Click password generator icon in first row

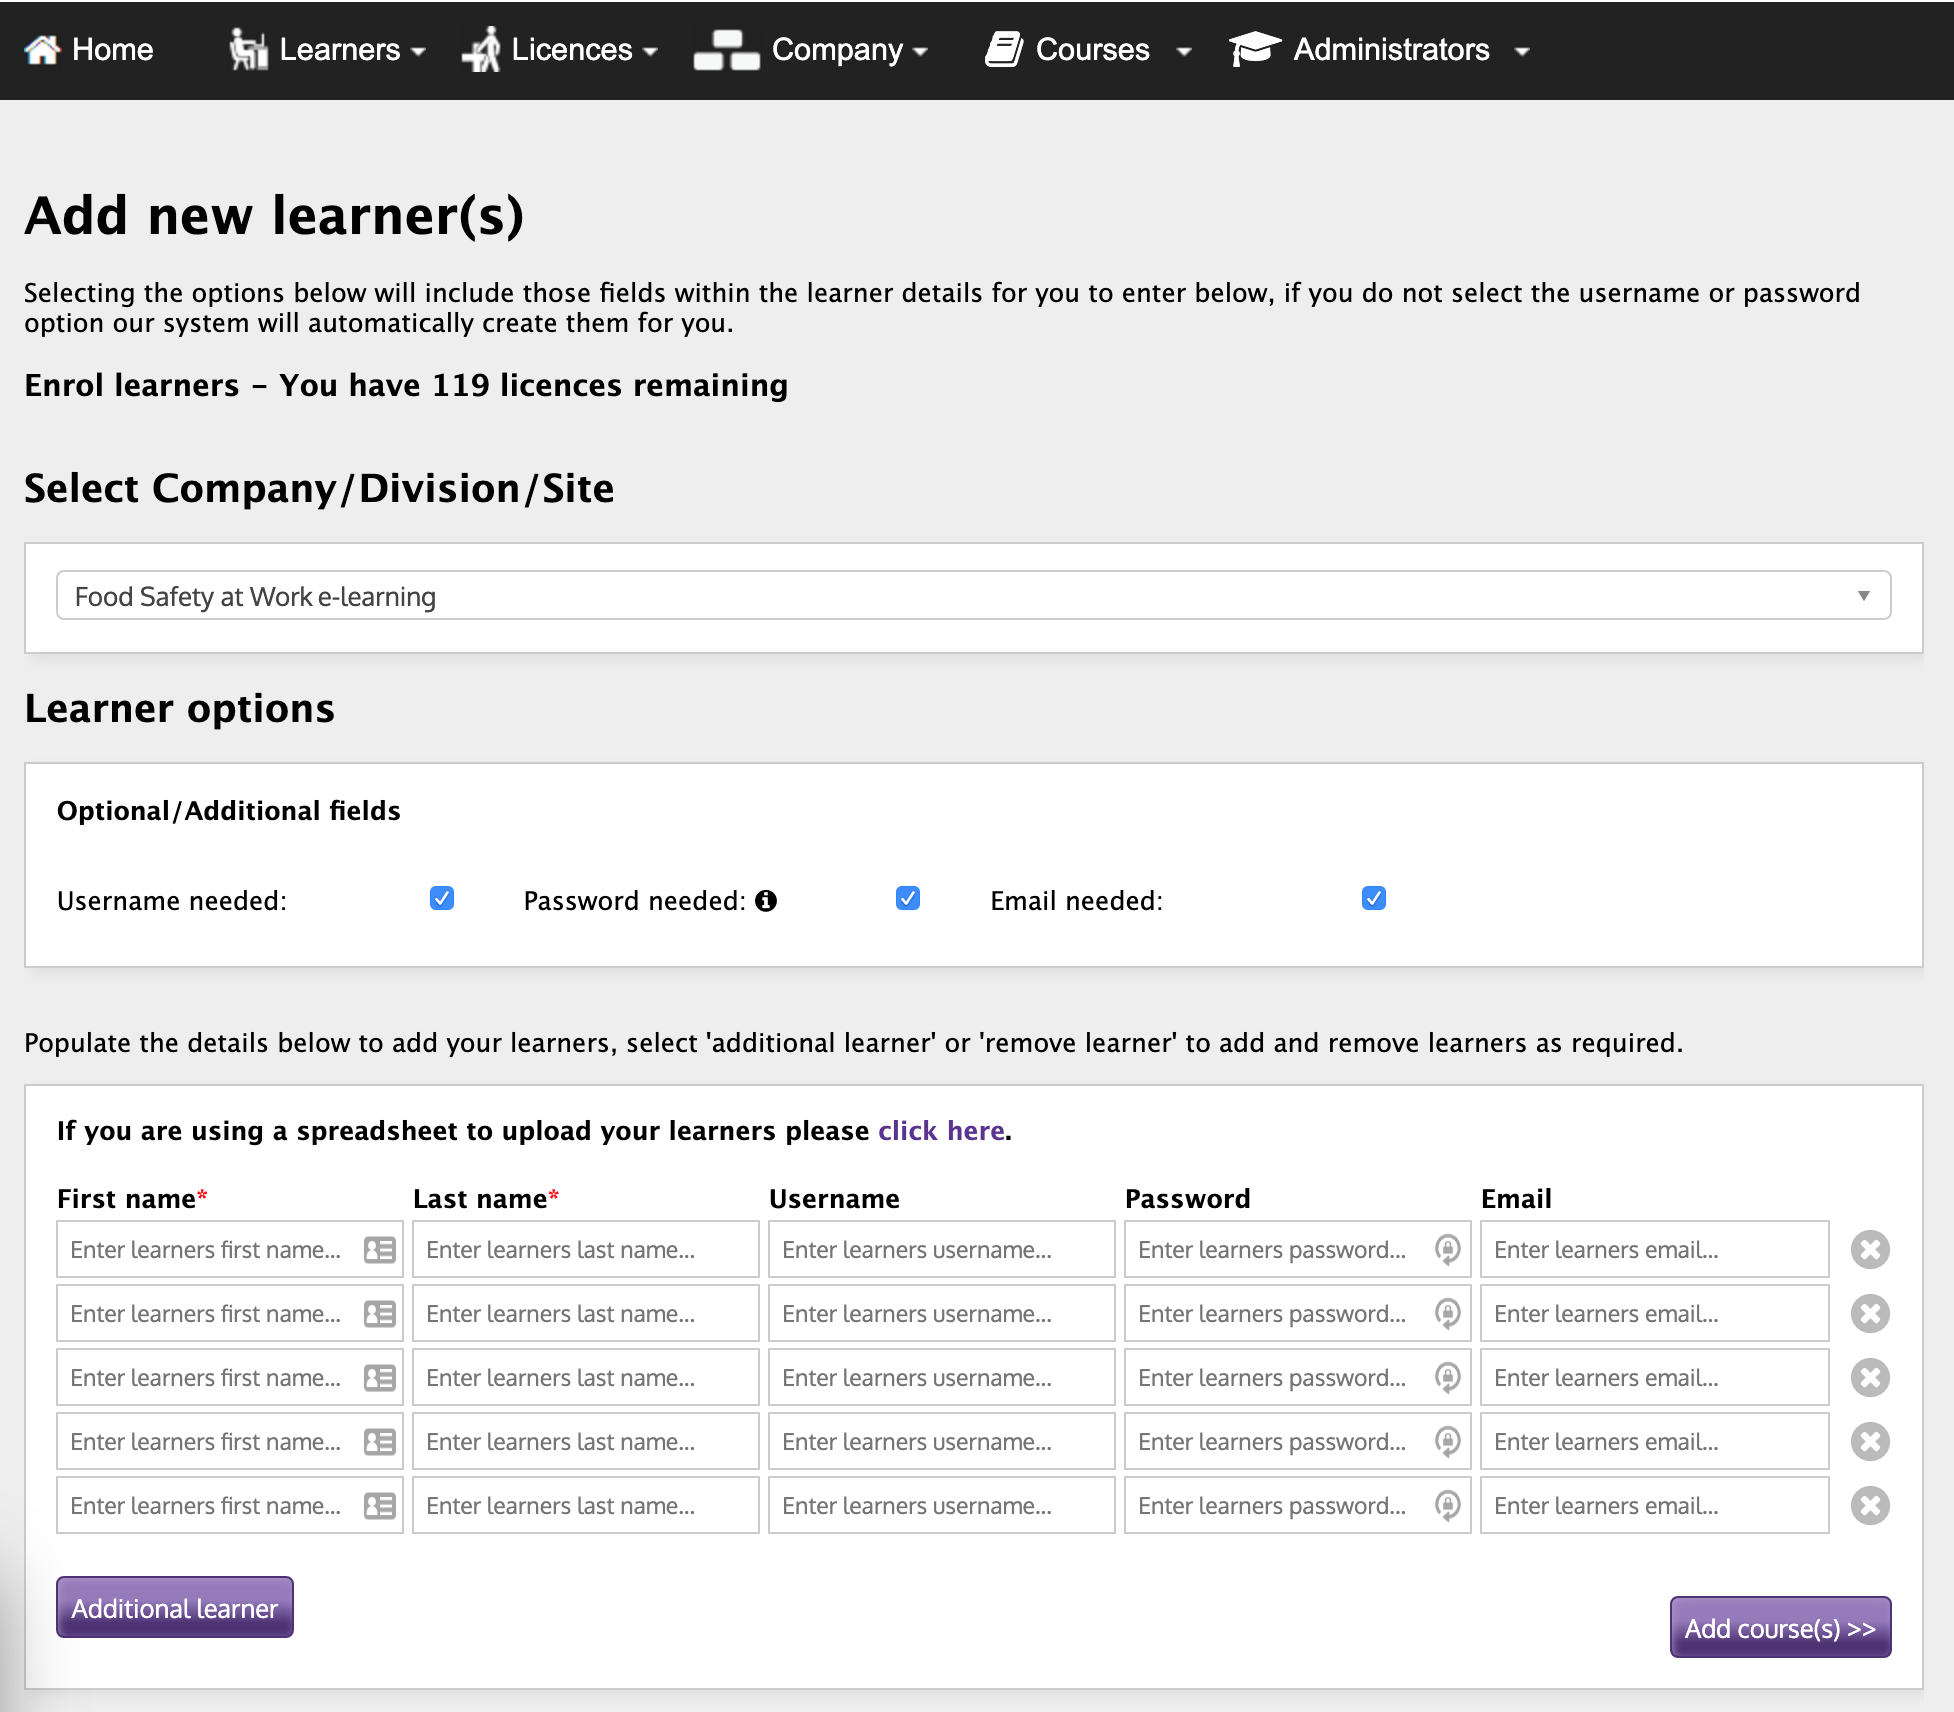tap(1447, 1250)
